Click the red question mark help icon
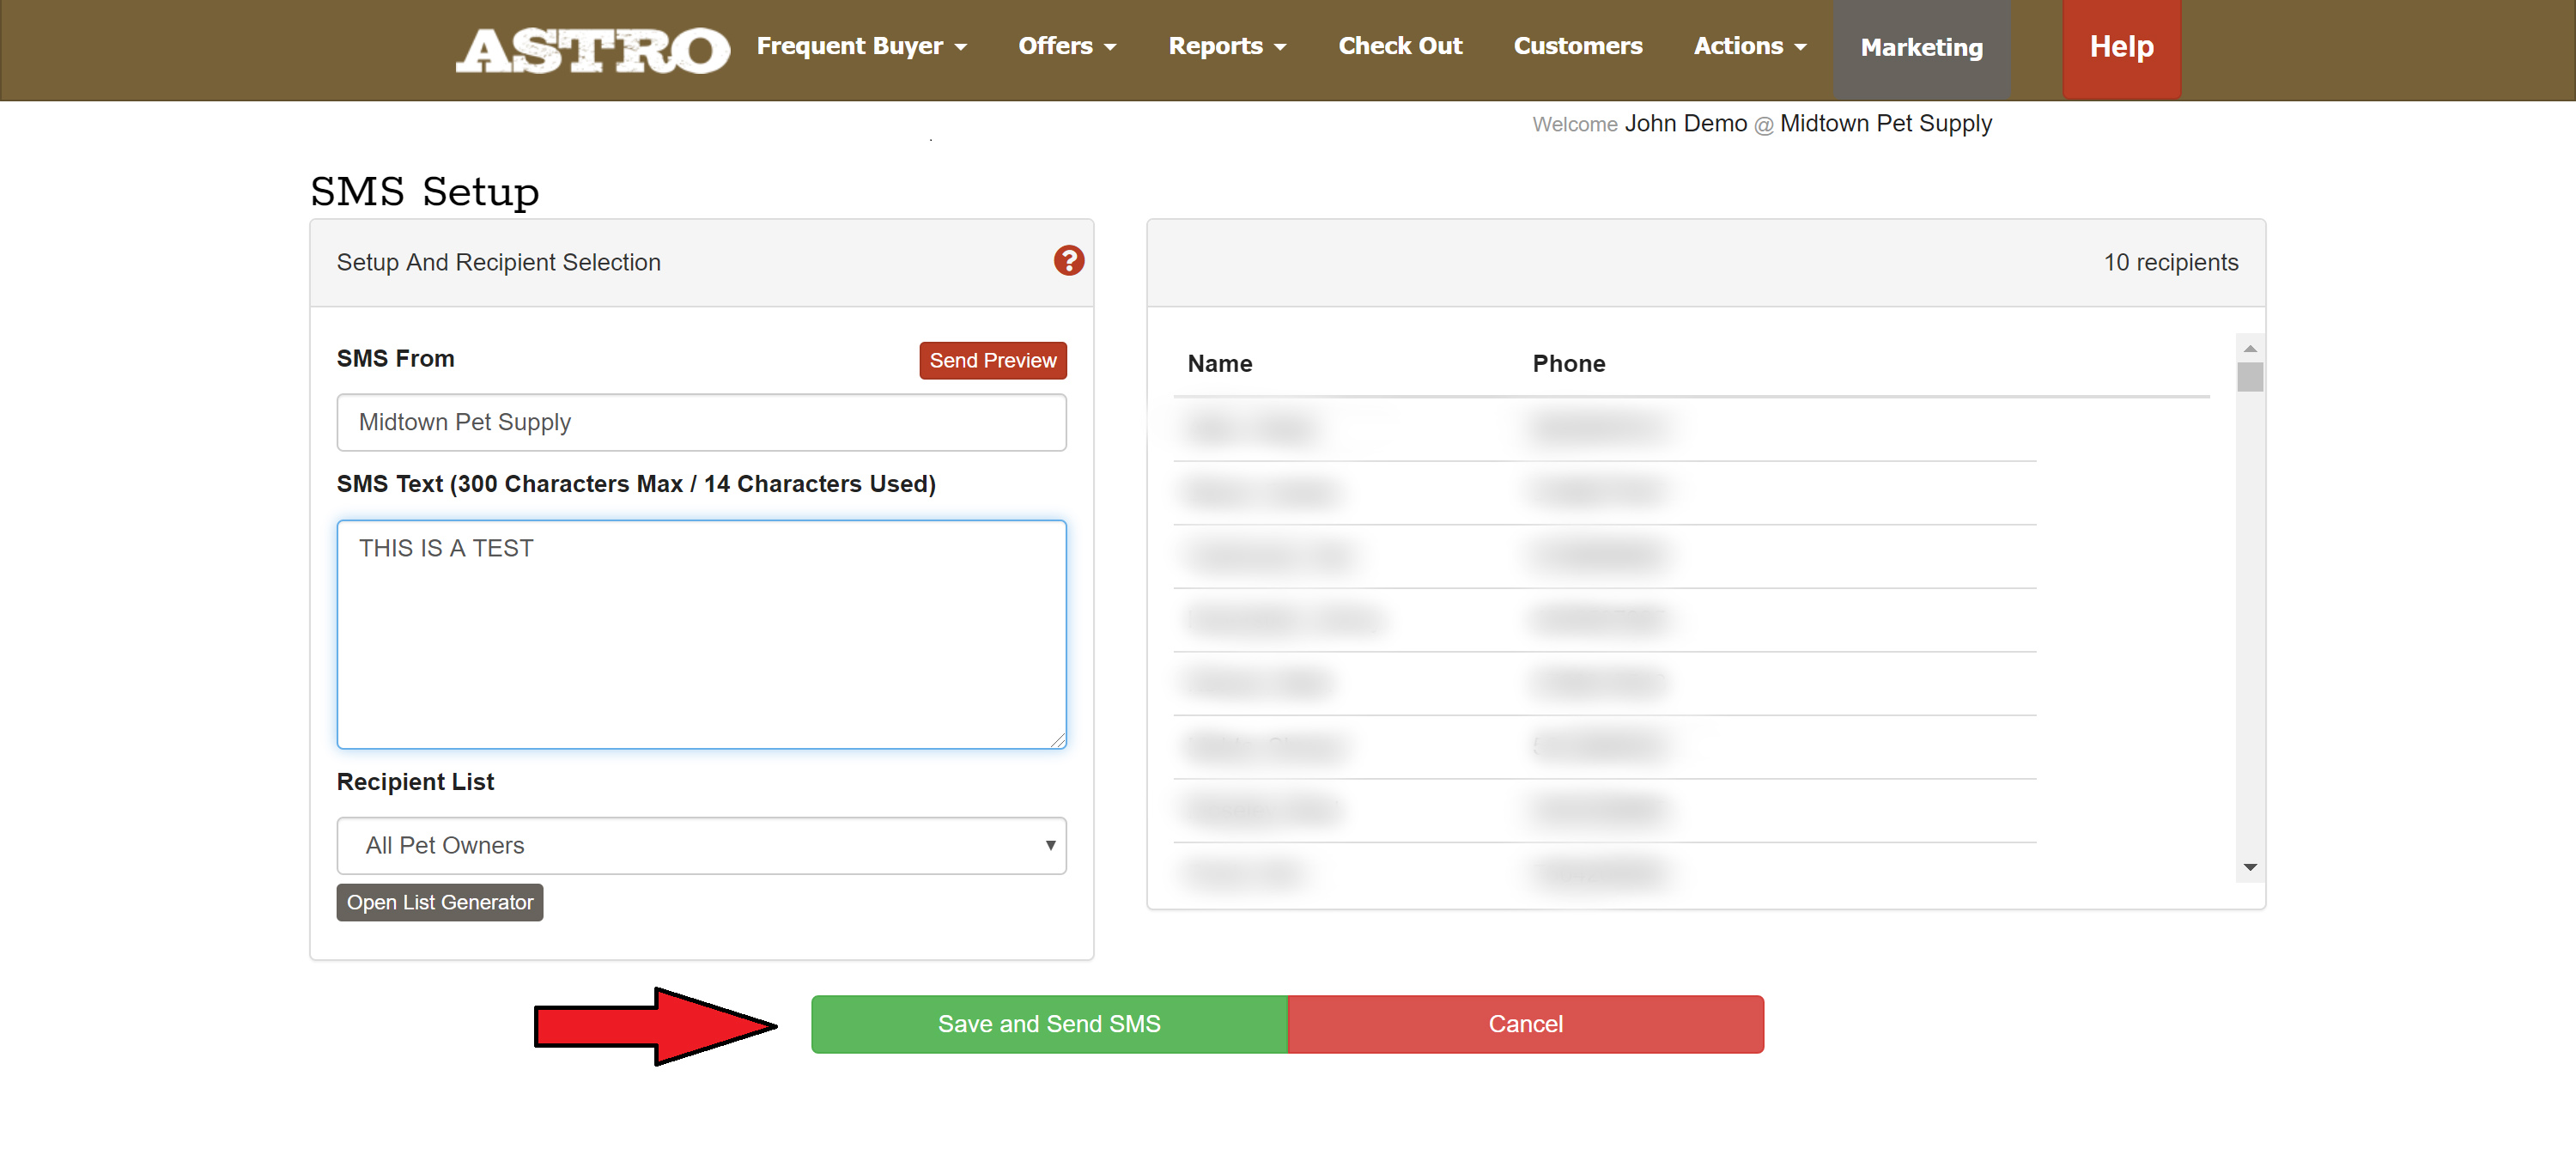 (x=1068, y=261)
